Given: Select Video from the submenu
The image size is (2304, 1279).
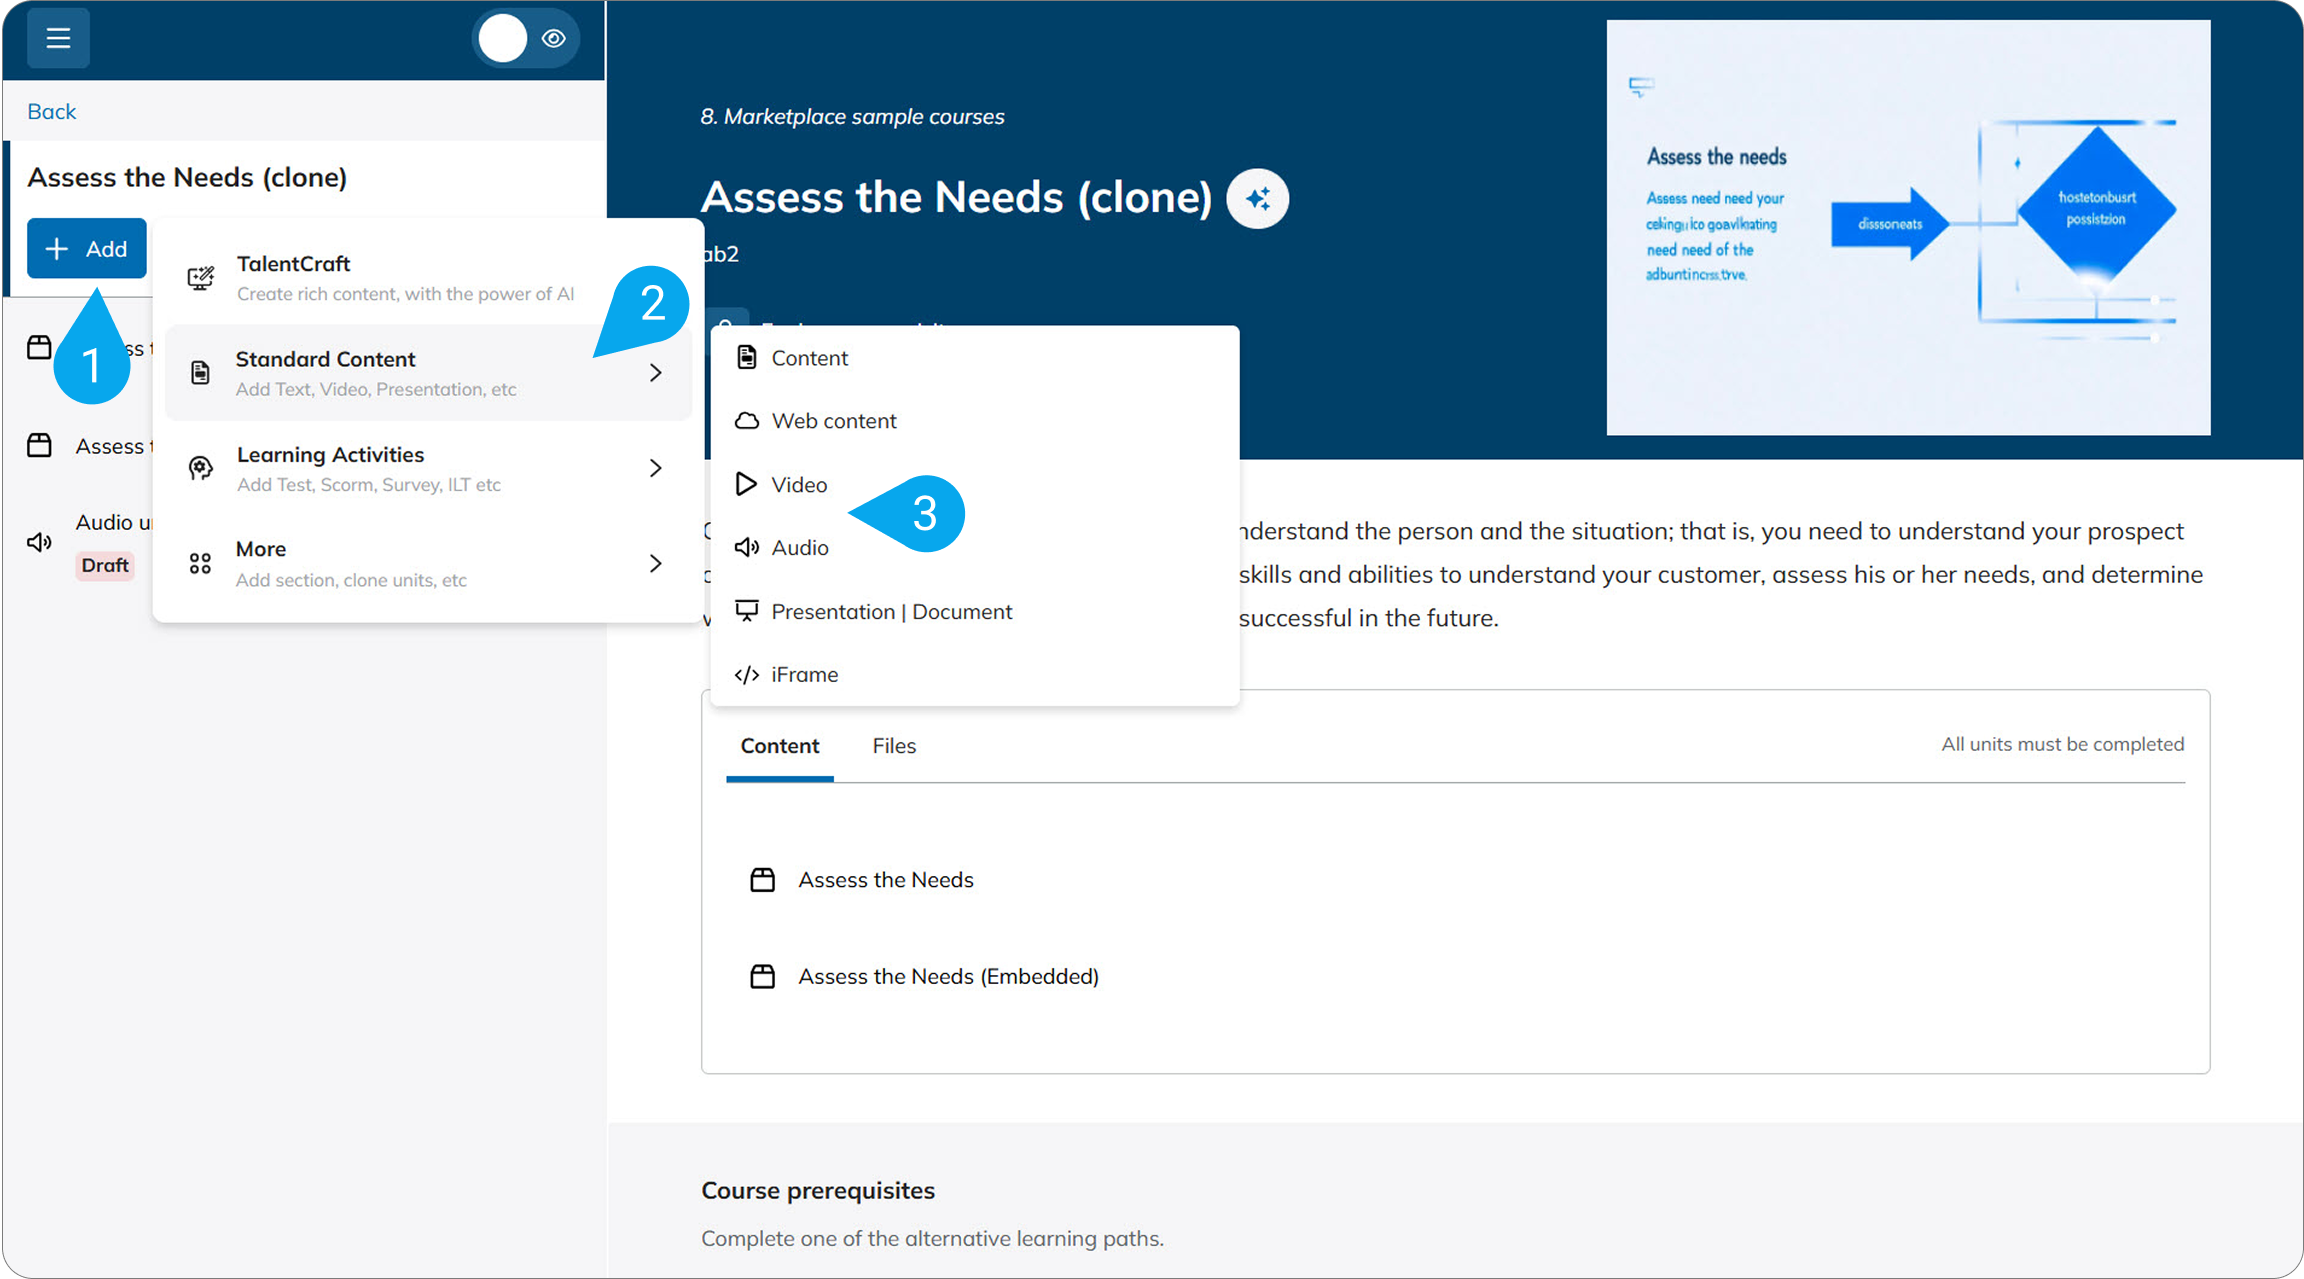Looking at the screenshot, I should 974,484.
